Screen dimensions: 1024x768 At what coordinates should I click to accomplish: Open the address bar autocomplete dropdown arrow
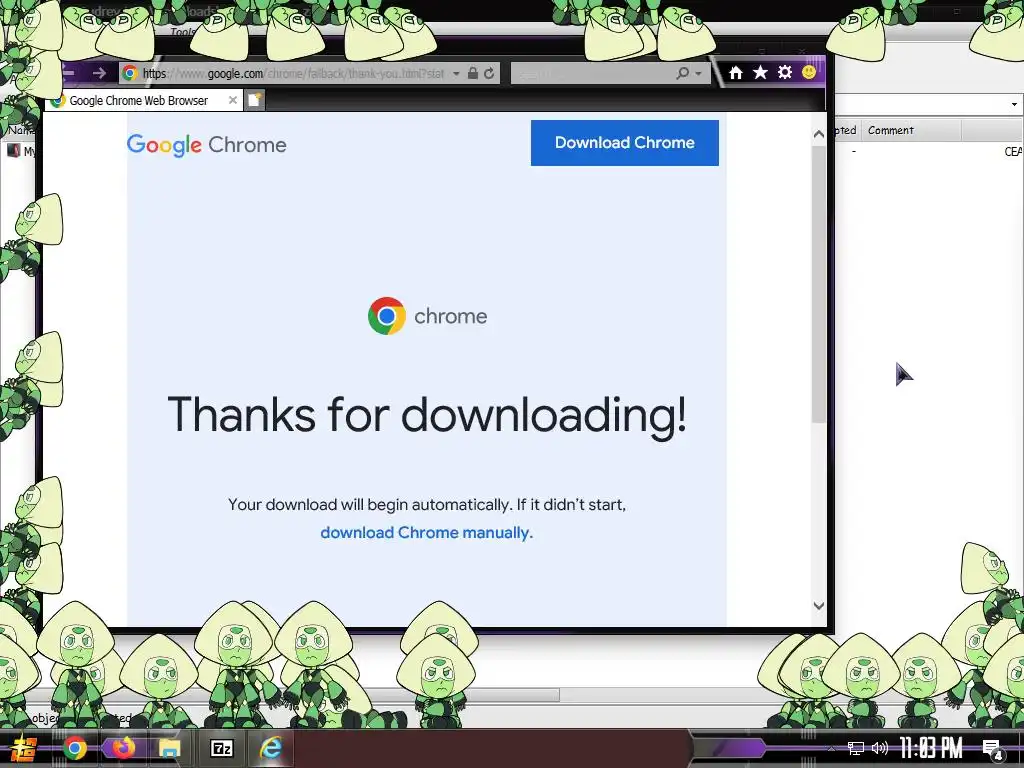456,73
